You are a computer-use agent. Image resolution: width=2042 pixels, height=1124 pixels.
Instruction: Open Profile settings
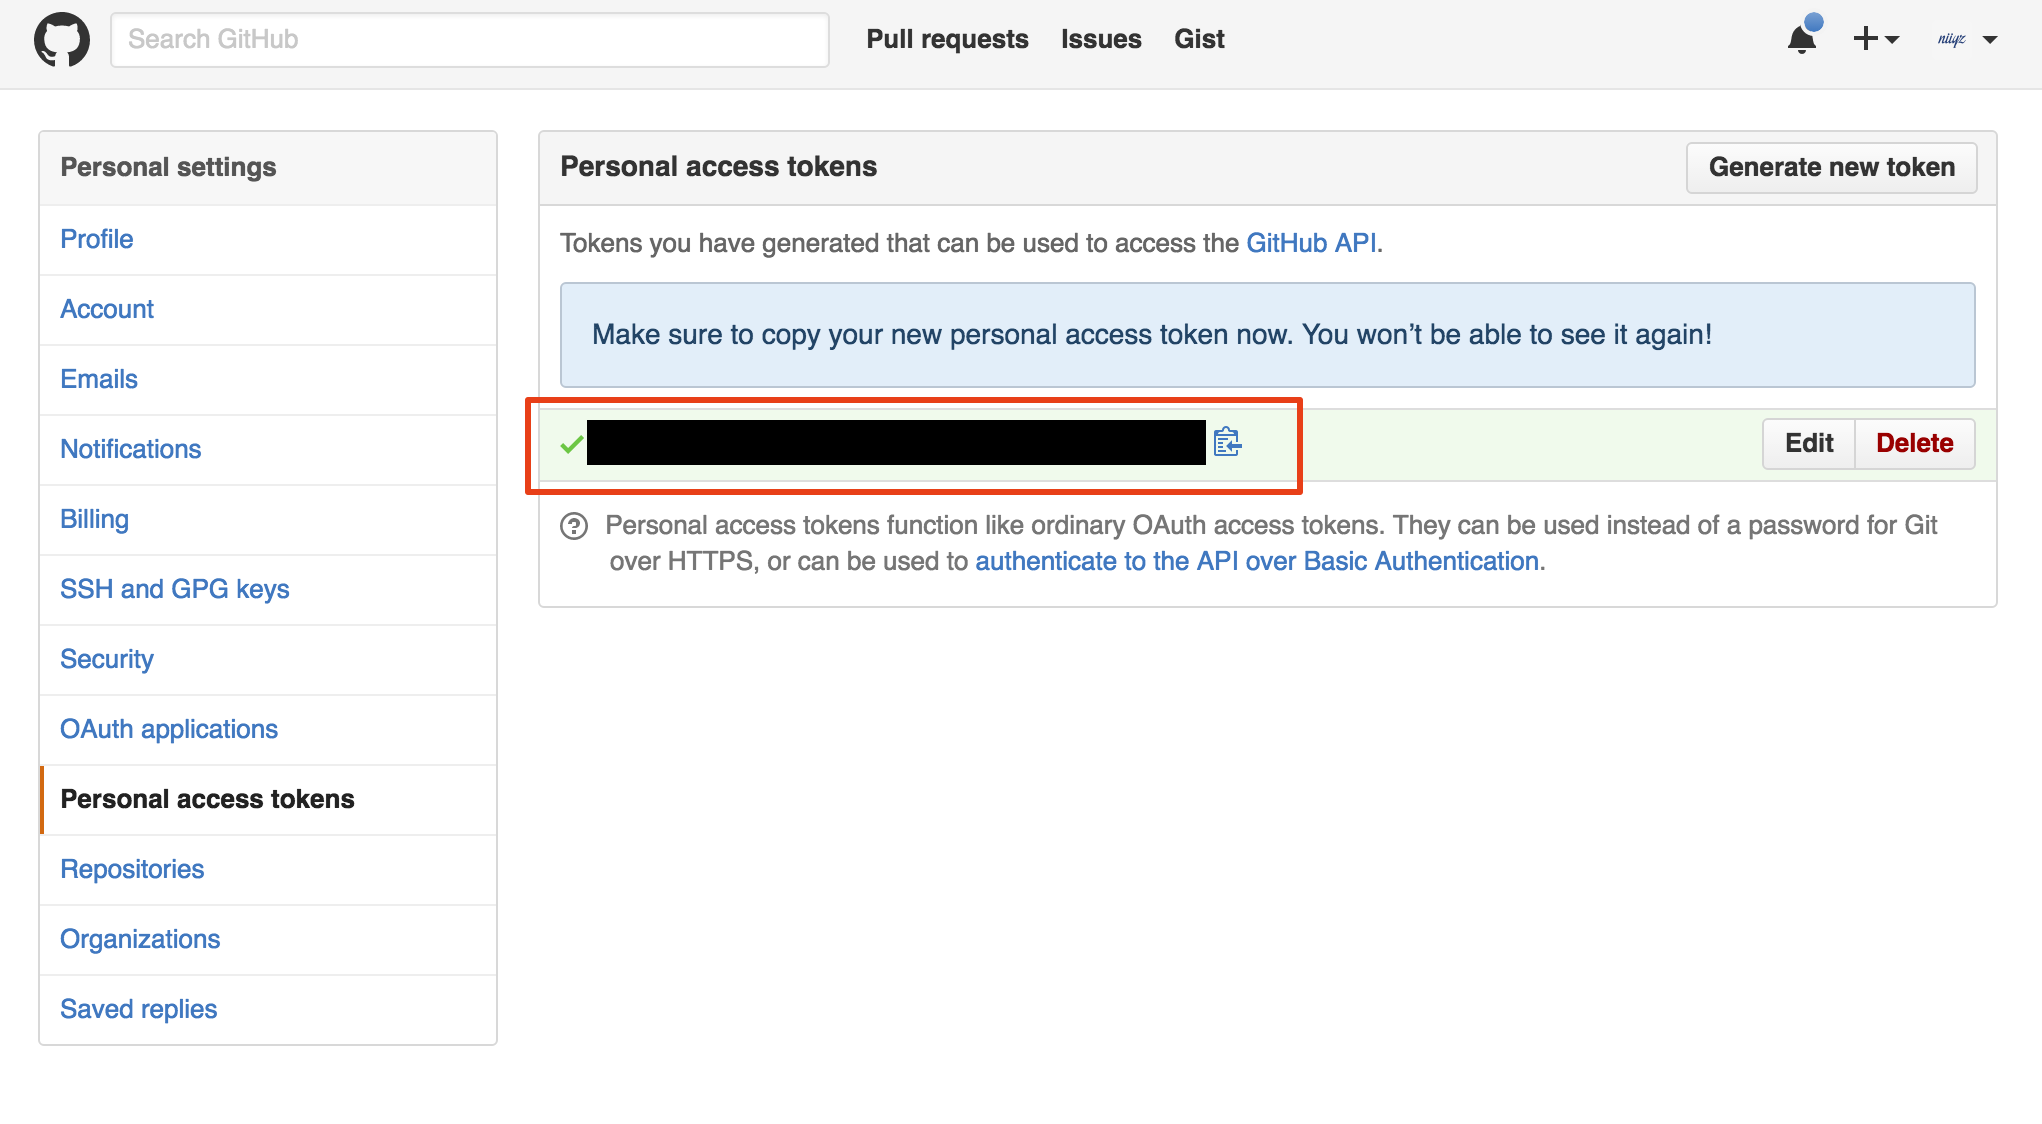tap(268, 240)
